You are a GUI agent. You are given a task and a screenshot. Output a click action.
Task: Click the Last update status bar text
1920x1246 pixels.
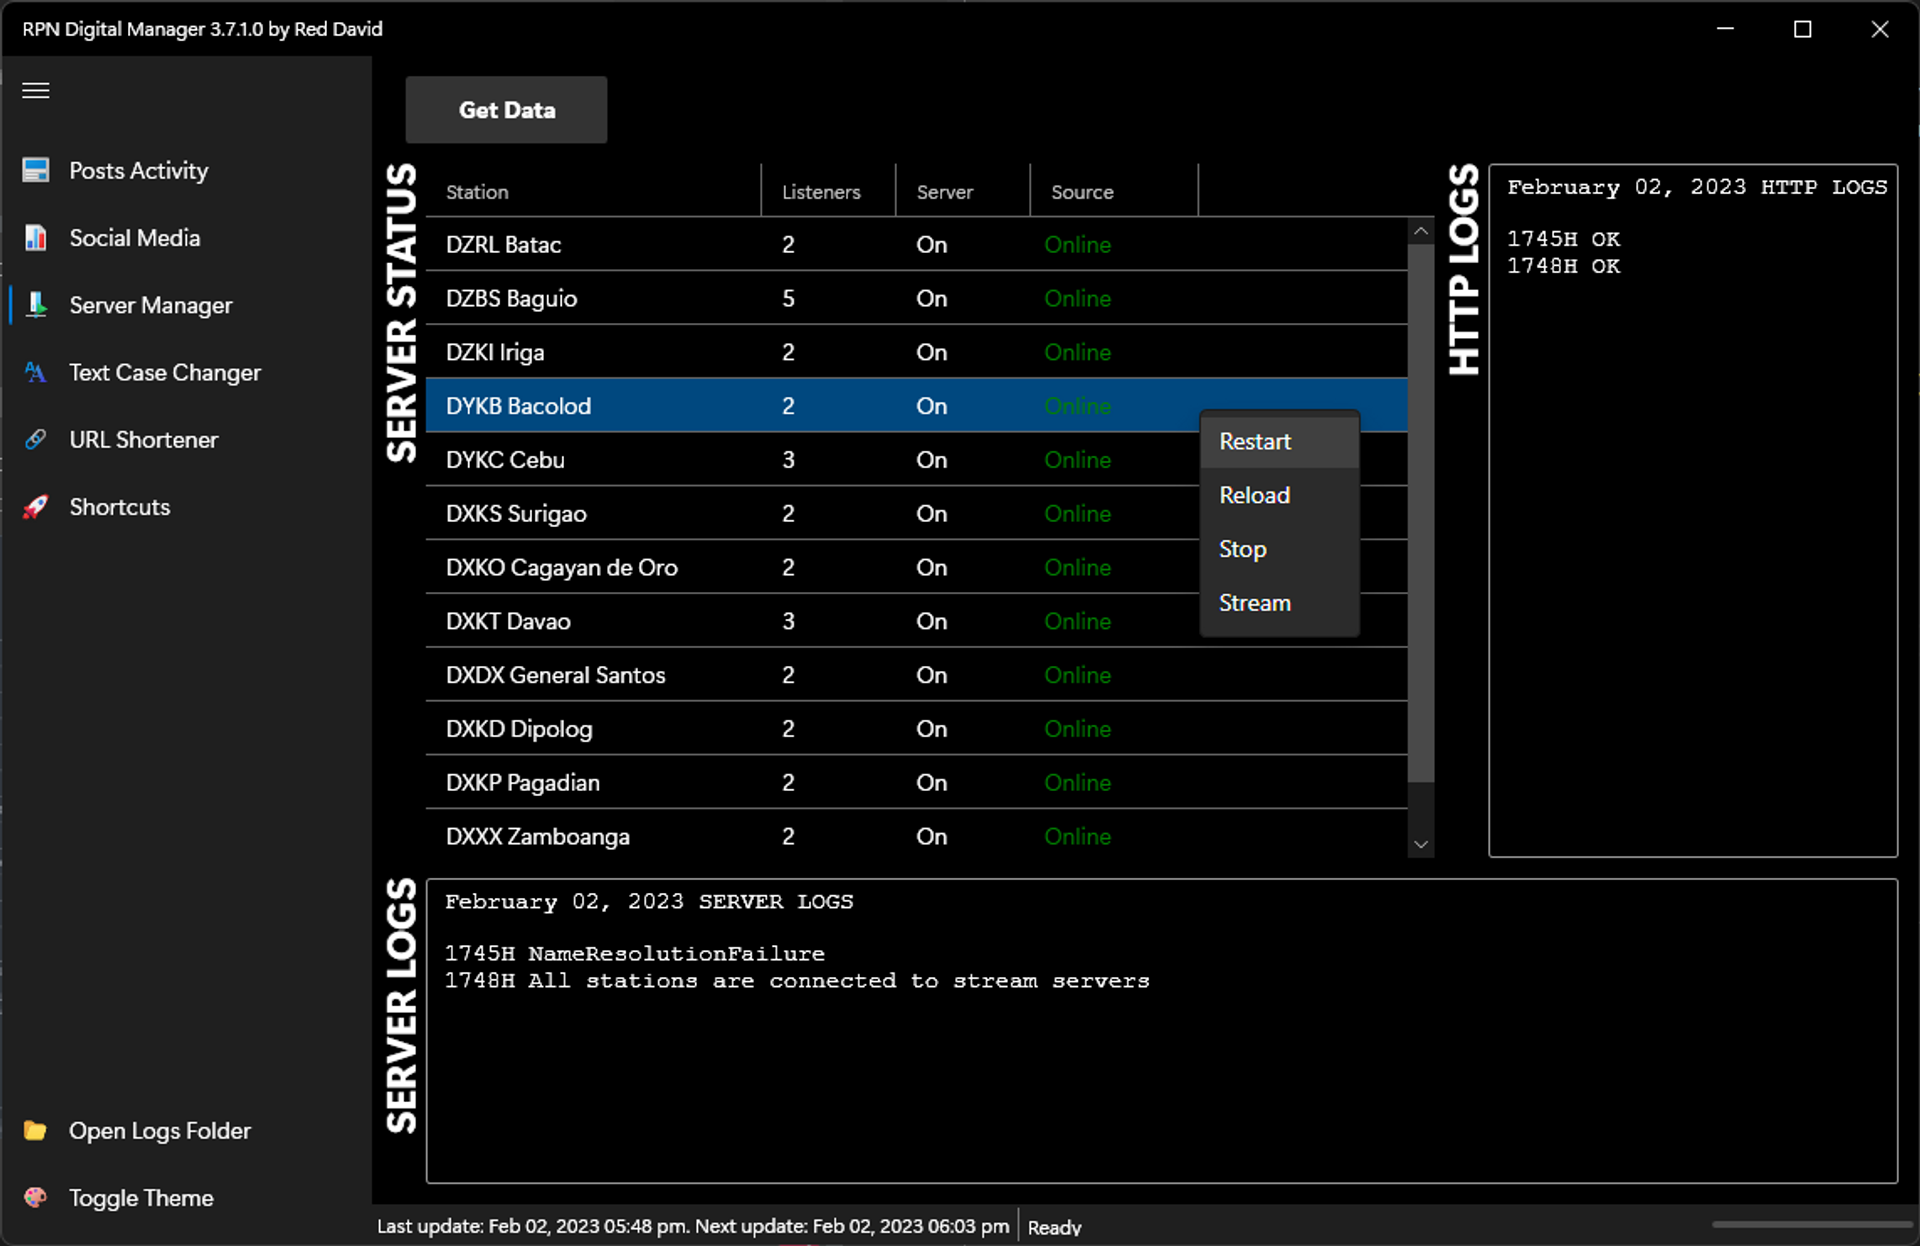pos(693,1226)
